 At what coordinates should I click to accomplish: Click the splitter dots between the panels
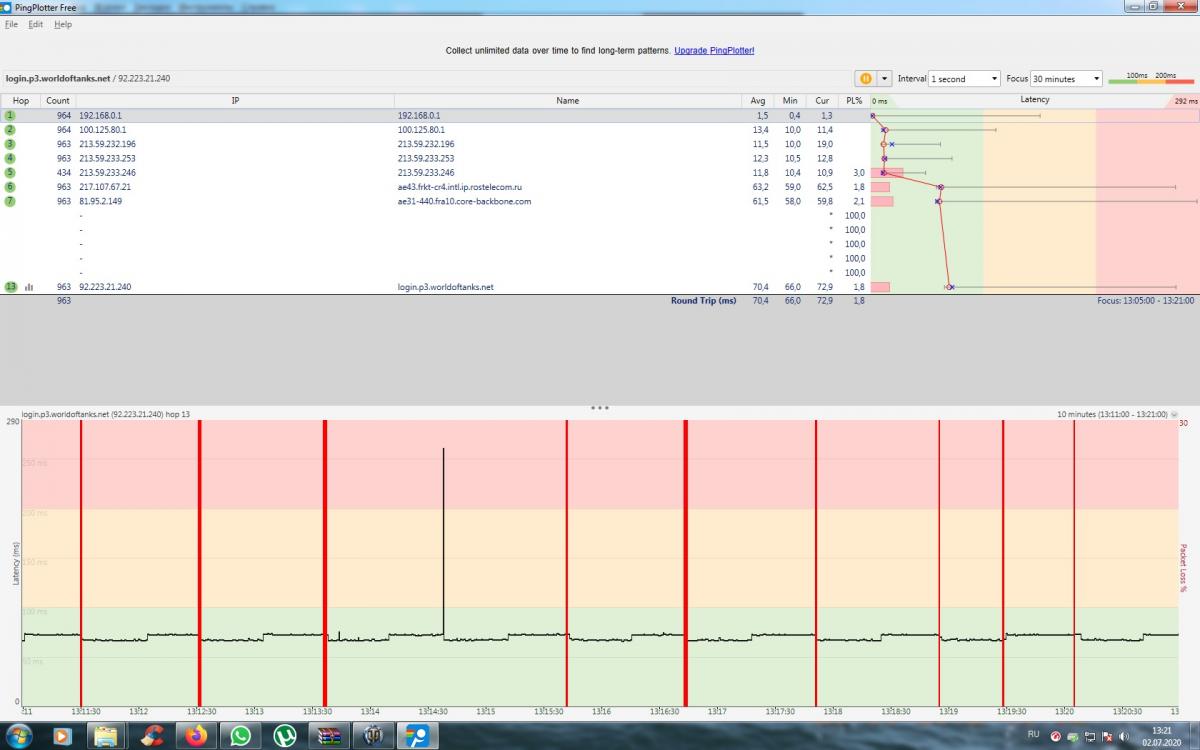(x=600, y=408)
